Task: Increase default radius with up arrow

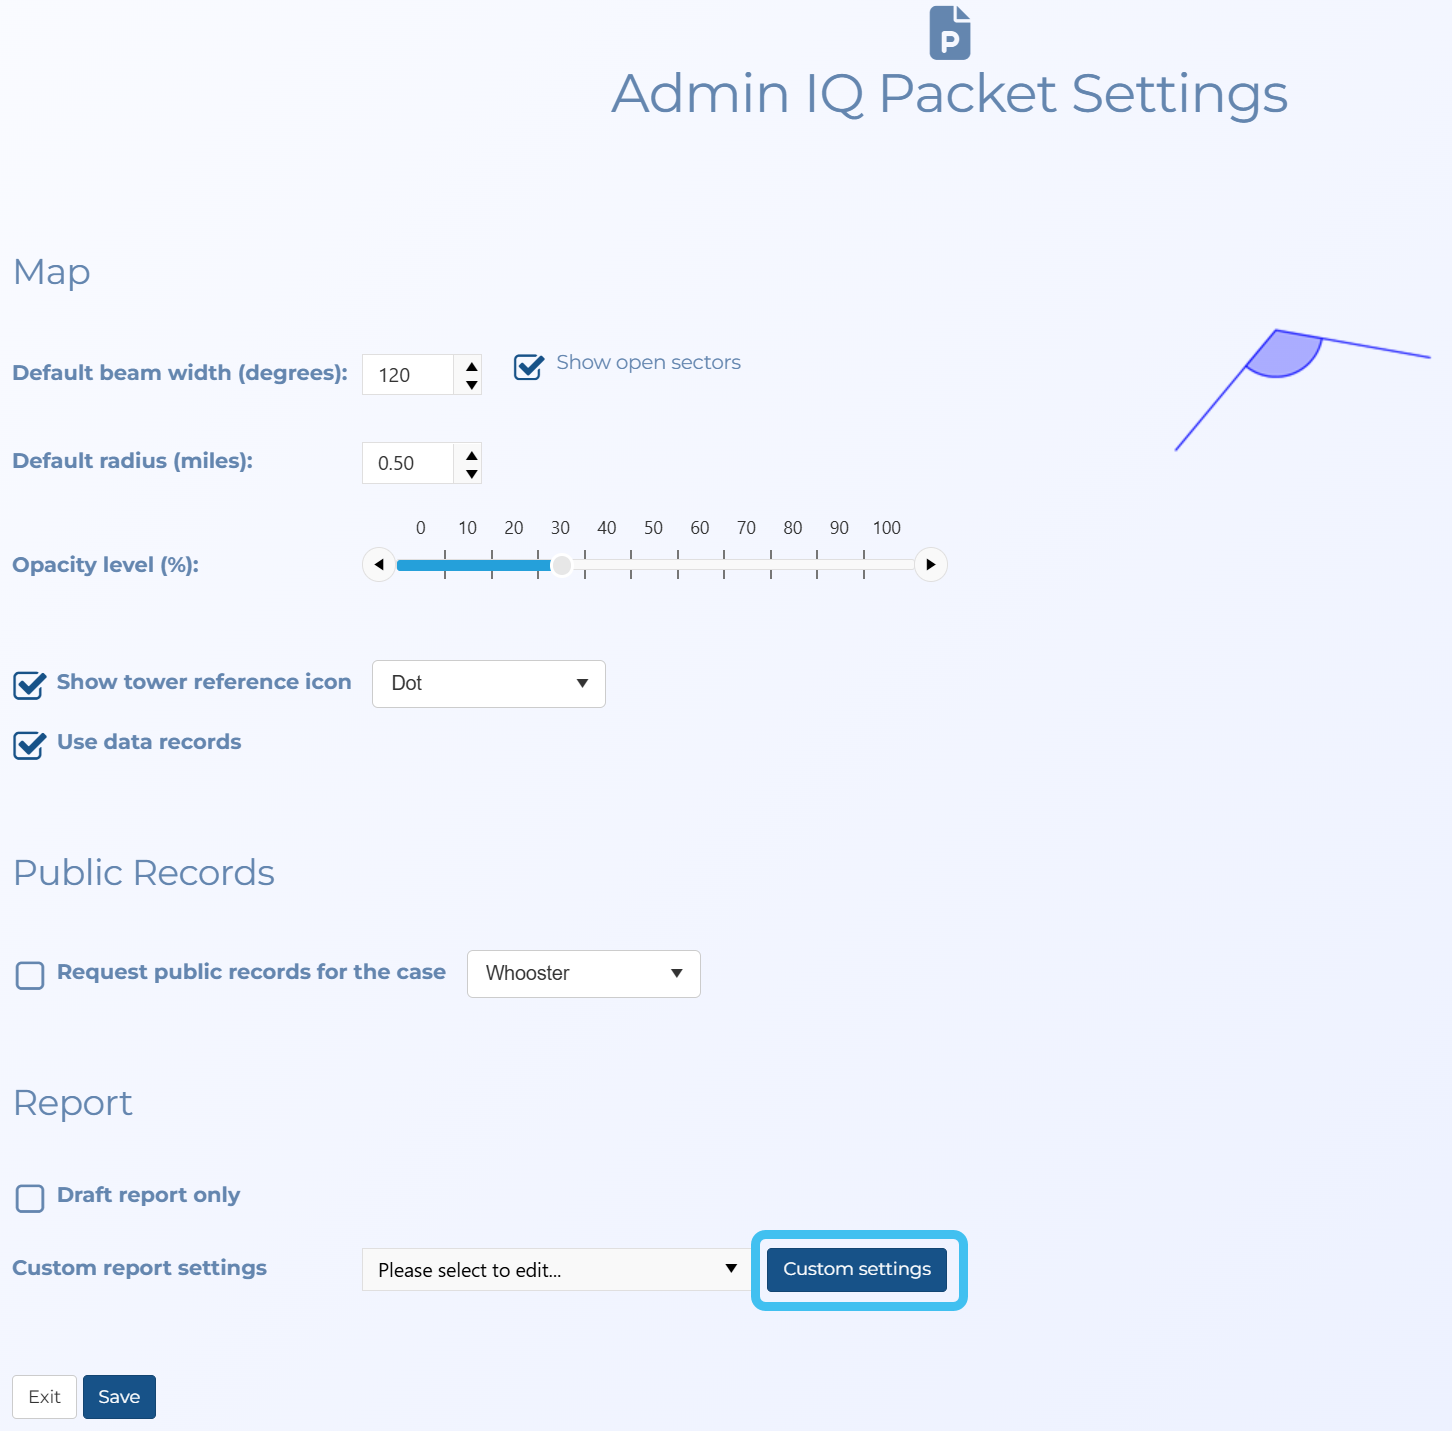Action: 471,455
